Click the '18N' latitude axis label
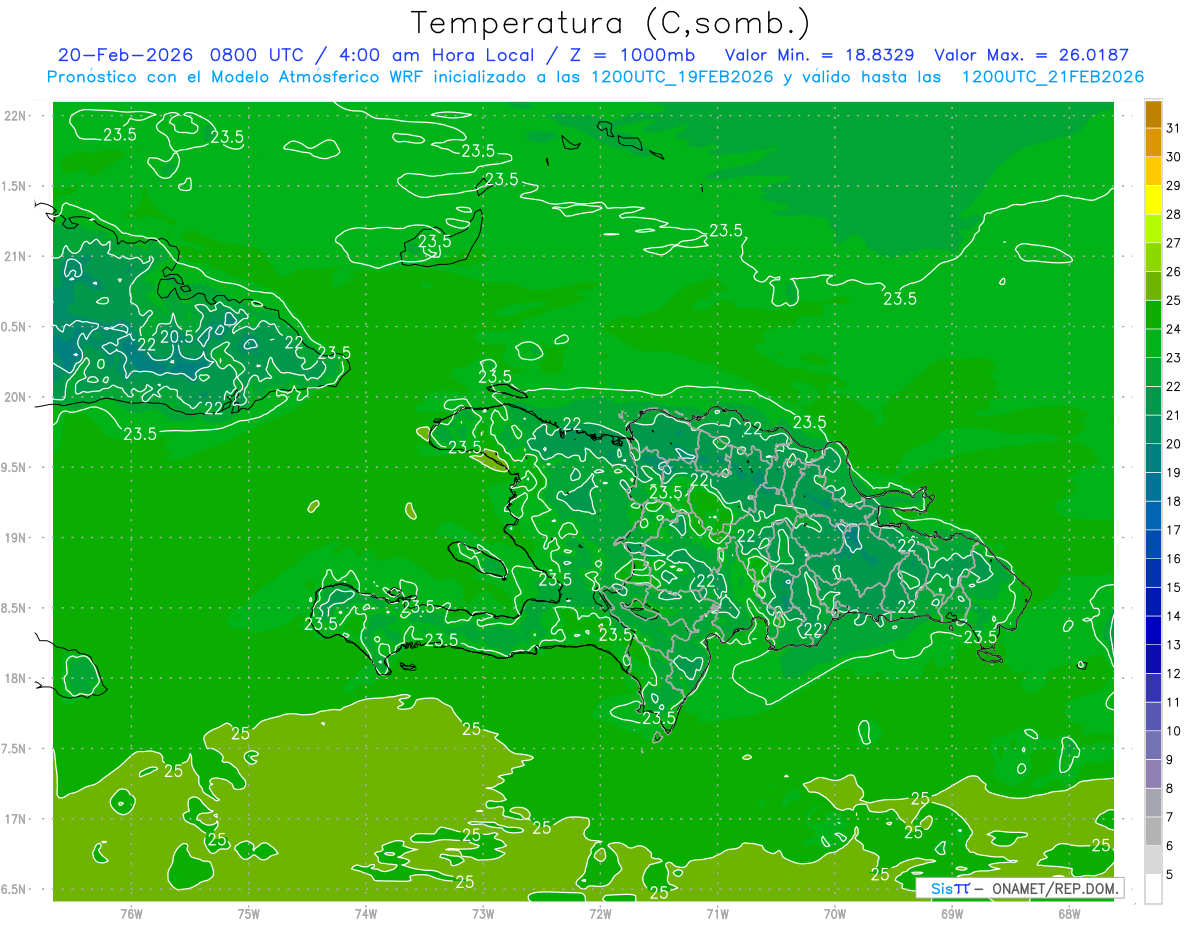This screenshot has width=1200, height=927. [17, 678]
